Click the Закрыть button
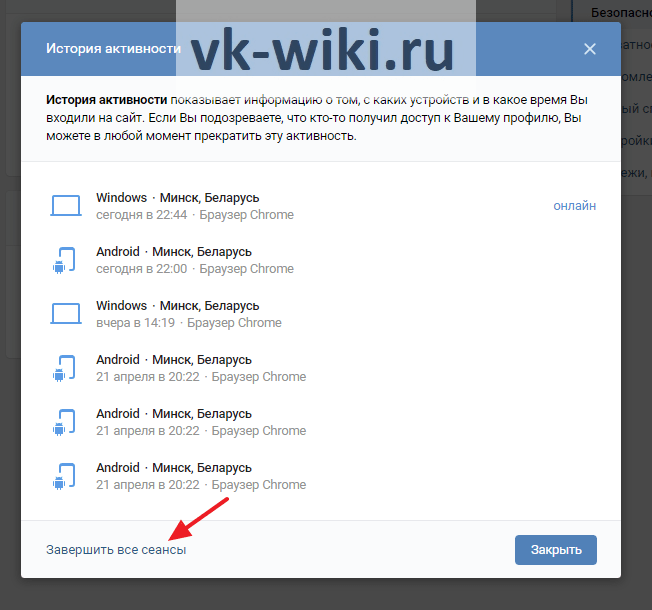 coord(556,550)
